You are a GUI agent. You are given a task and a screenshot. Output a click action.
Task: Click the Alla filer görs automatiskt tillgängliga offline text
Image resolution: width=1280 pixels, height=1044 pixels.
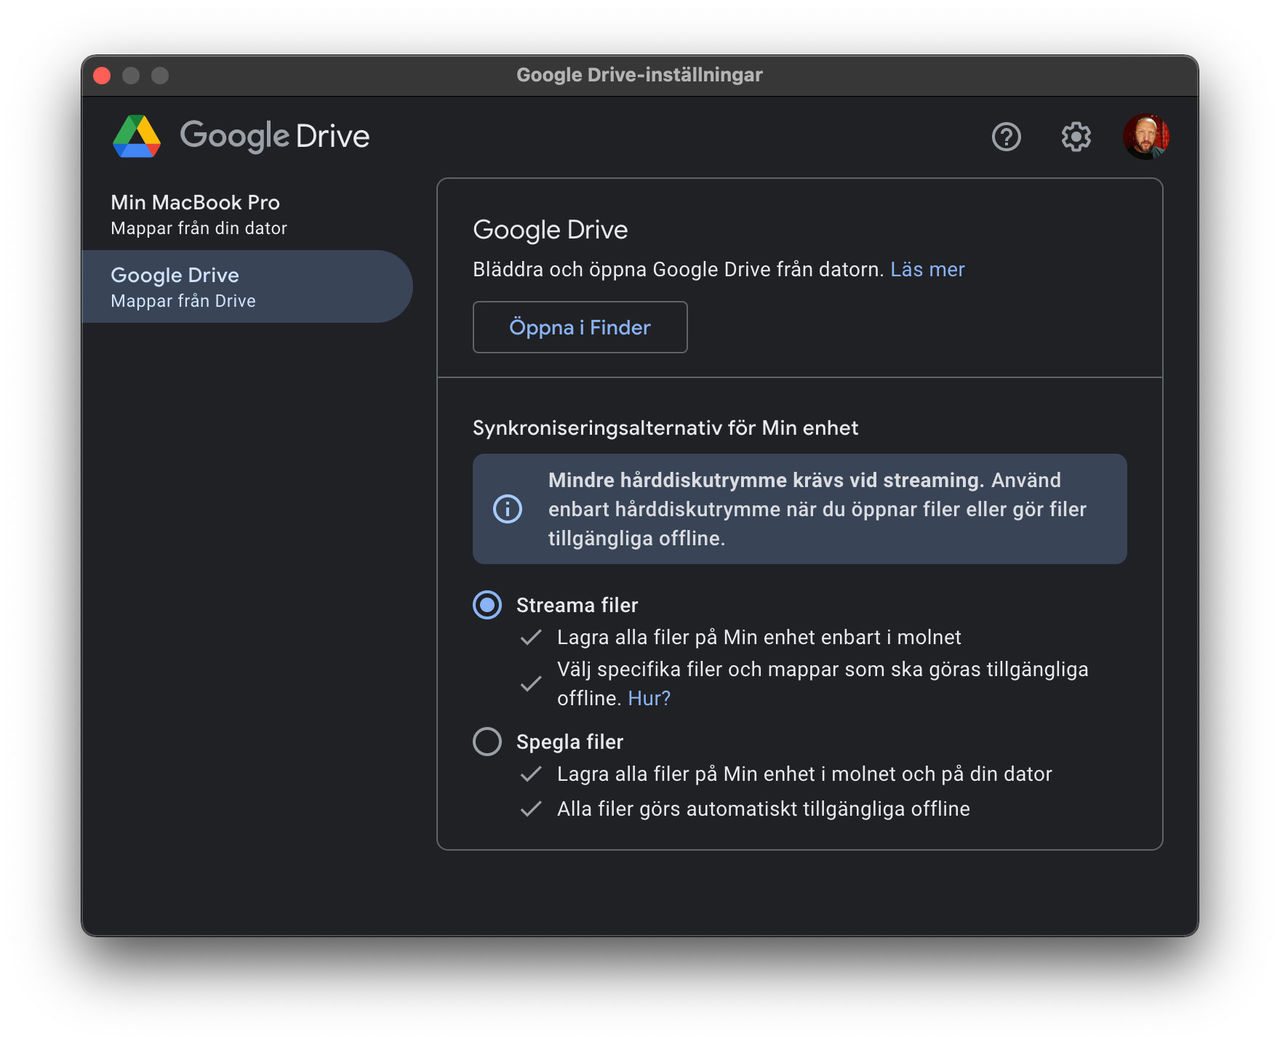pyautogui.click(x=763, y=809)
